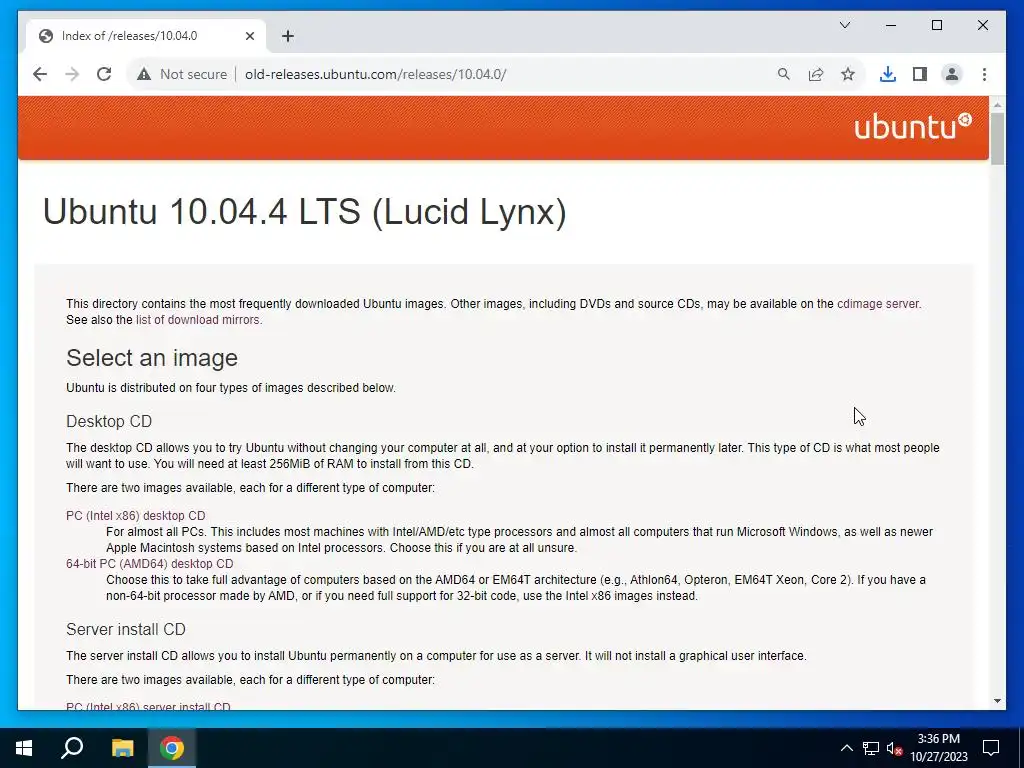Click the muted volume tray icon

pos(894,748)
